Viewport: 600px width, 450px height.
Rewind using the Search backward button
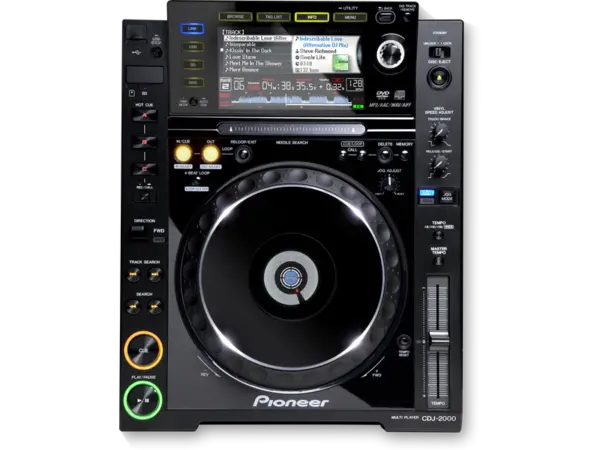point(134,307)
